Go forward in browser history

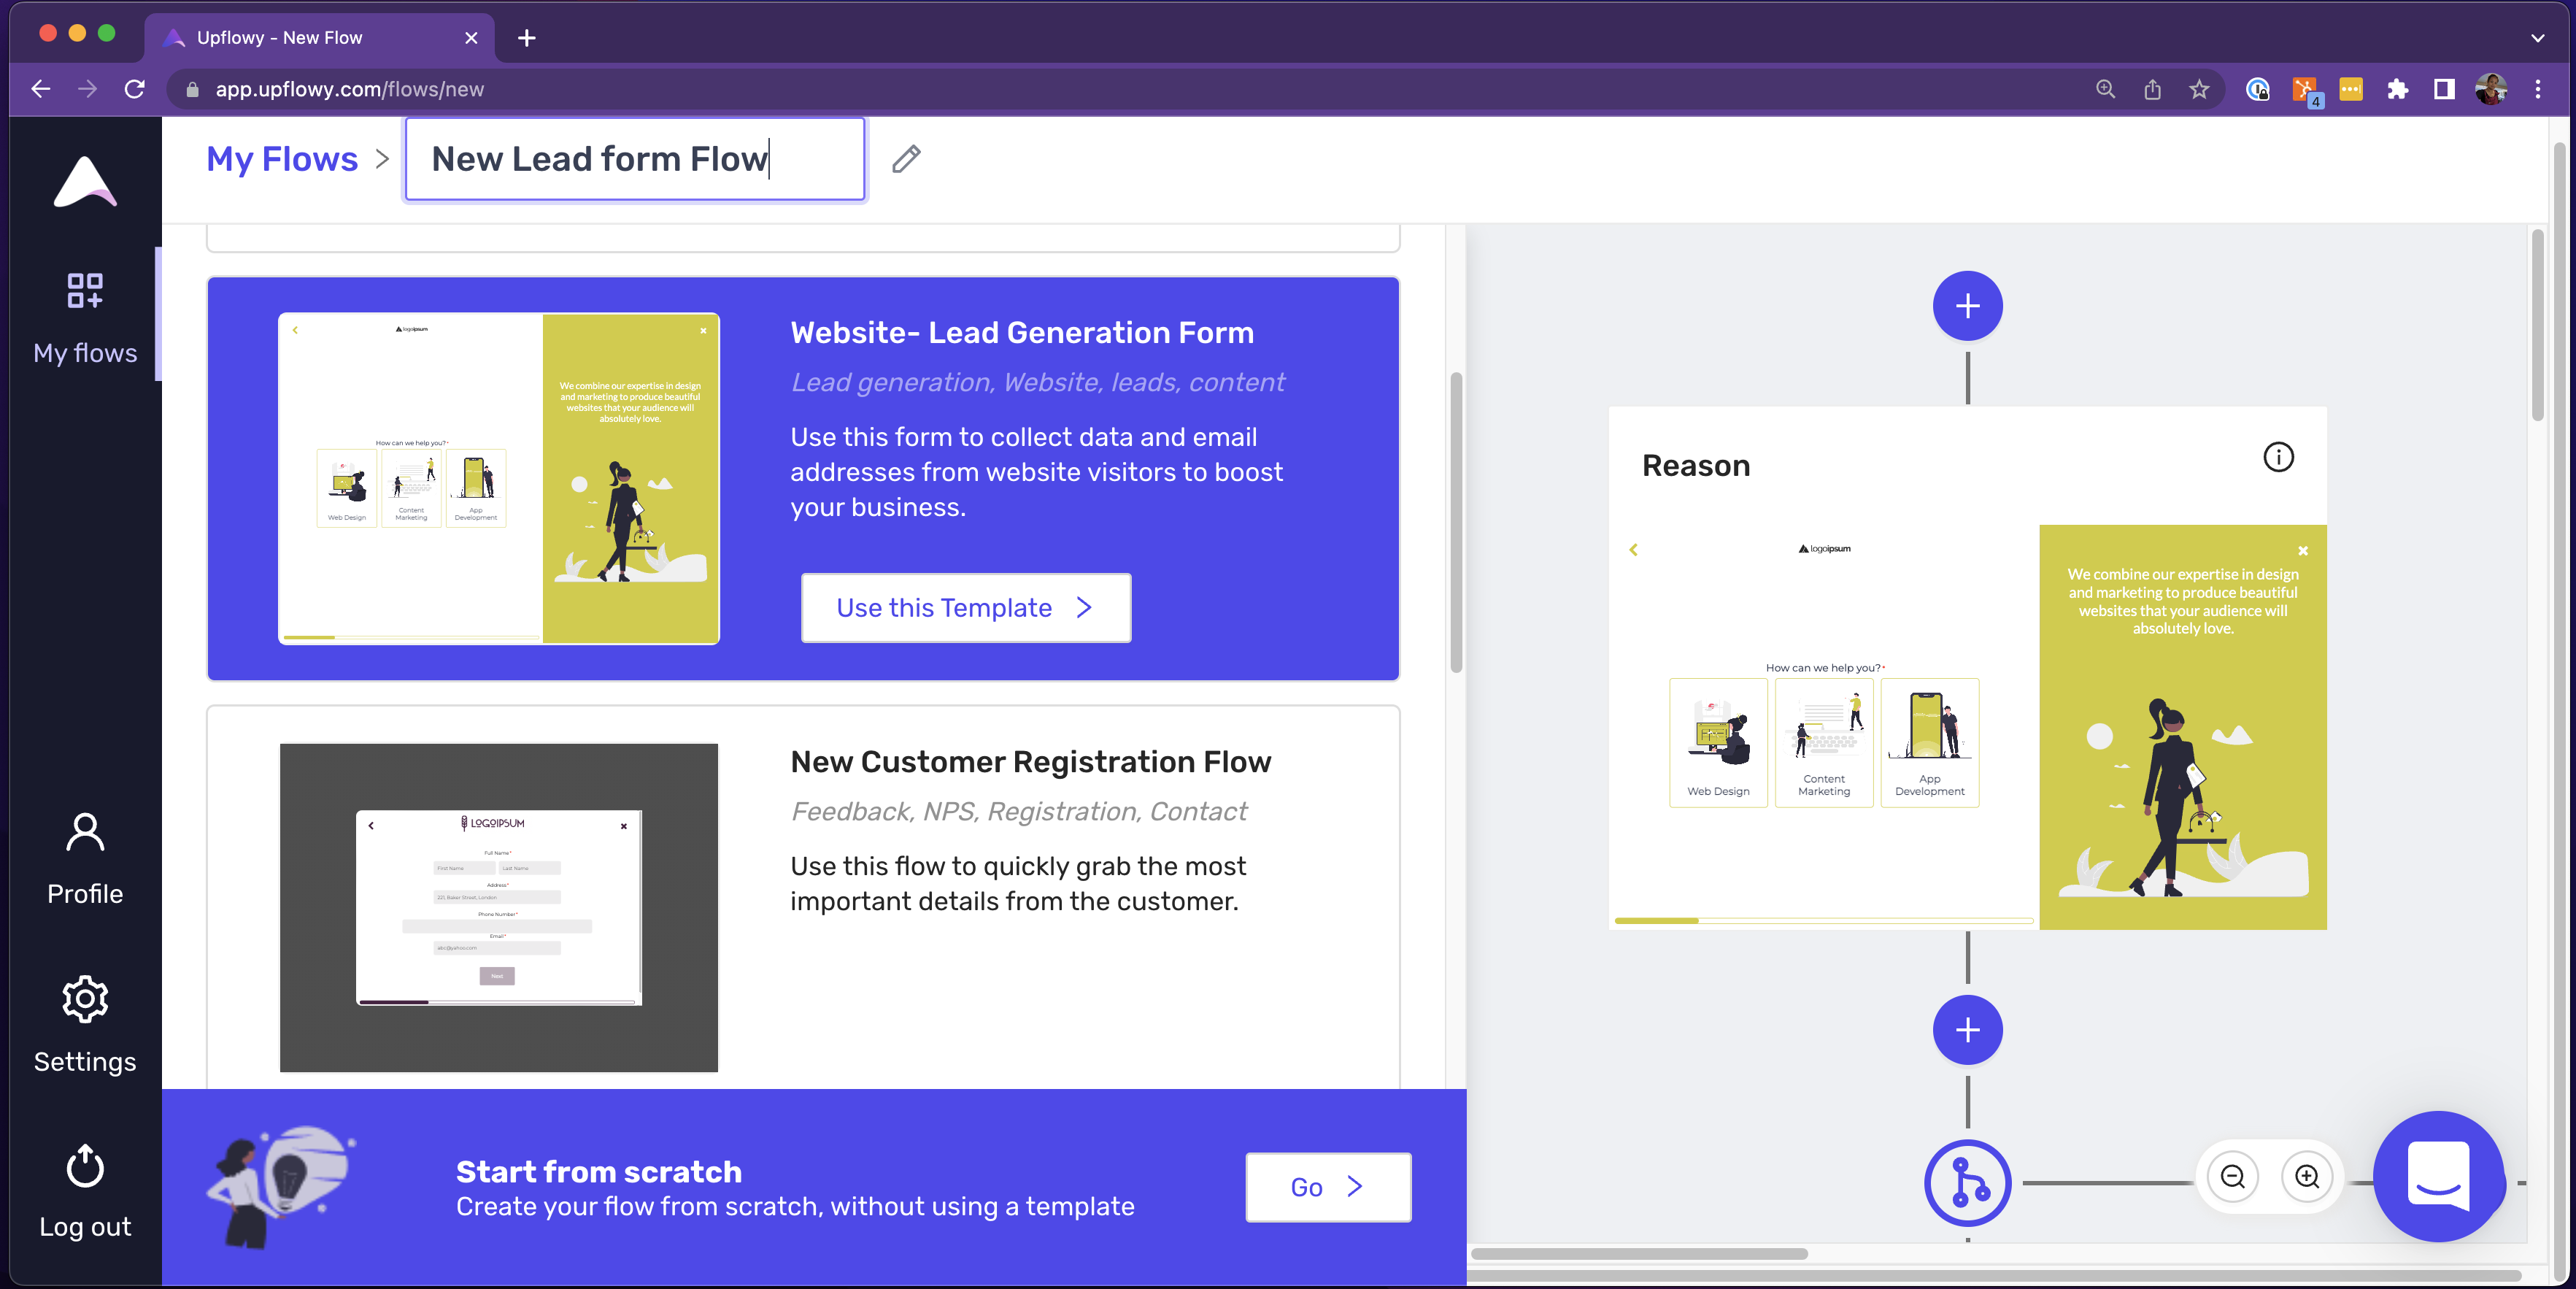click(87, 89)
